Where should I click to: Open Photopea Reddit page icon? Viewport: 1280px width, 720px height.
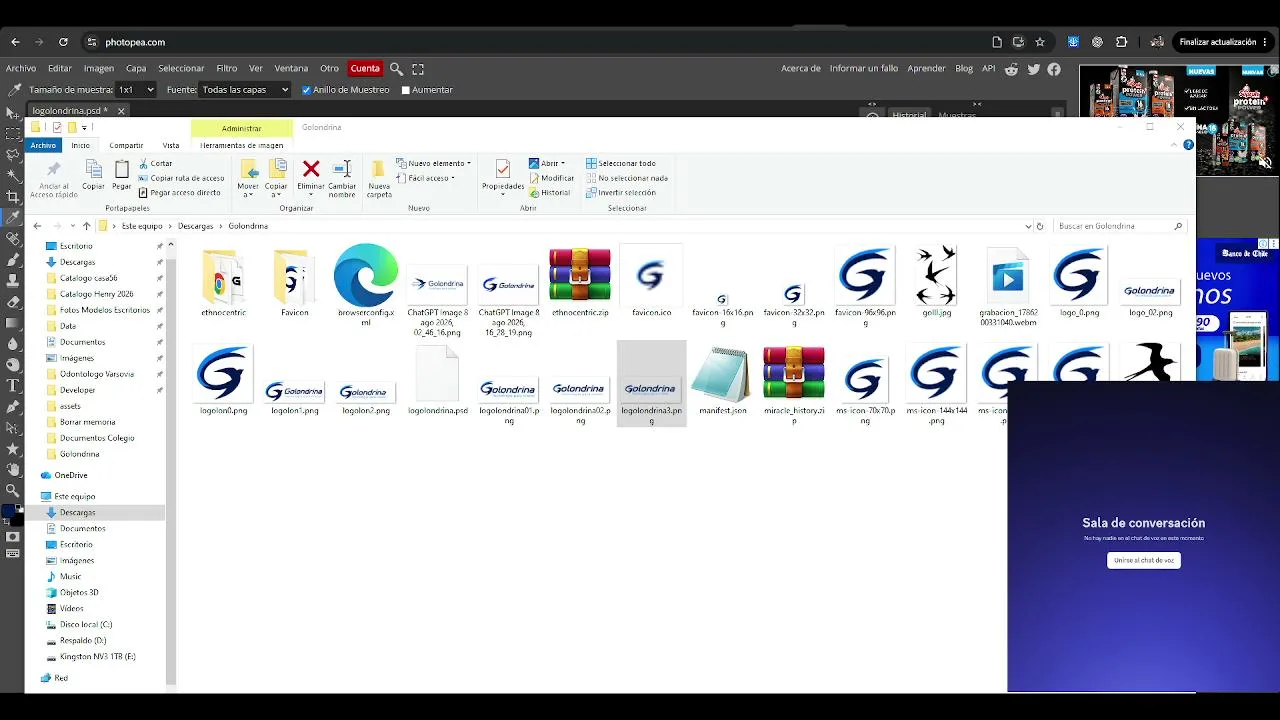pyautogui.click(x=1011, y=69)
